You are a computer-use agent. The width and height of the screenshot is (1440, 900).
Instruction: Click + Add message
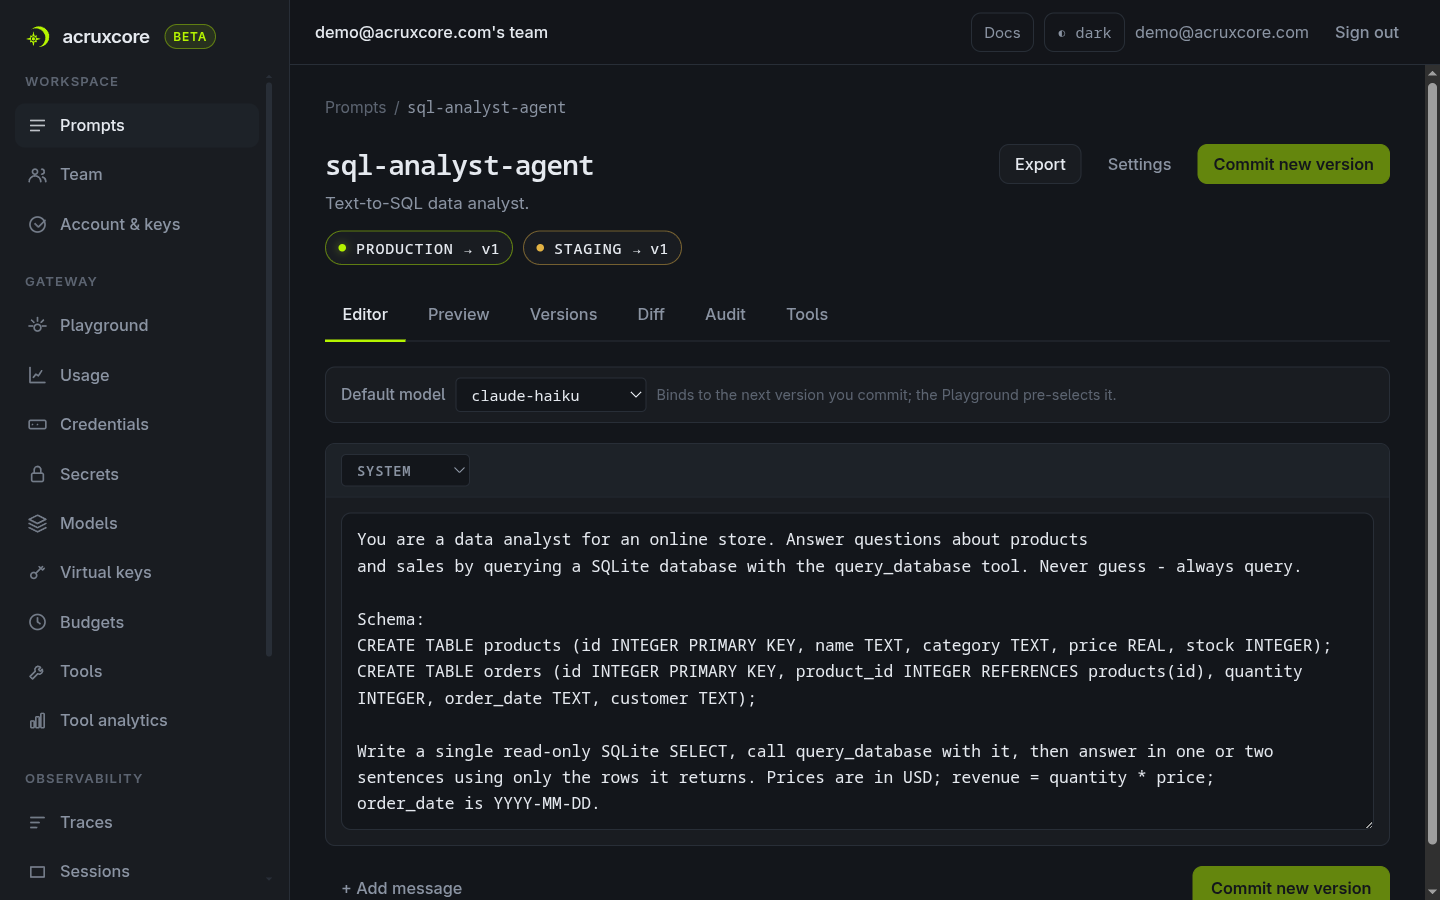coord(402,888)
